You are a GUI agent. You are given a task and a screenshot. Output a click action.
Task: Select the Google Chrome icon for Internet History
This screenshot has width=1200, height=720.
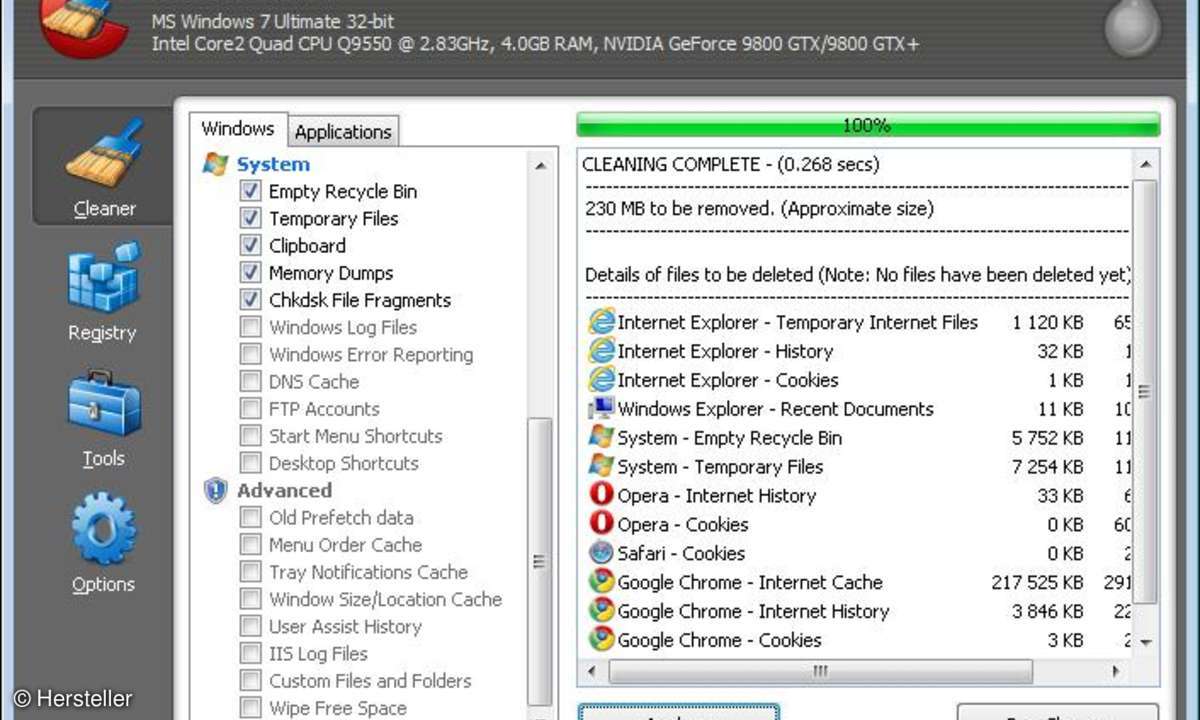[x=601, y=611]
